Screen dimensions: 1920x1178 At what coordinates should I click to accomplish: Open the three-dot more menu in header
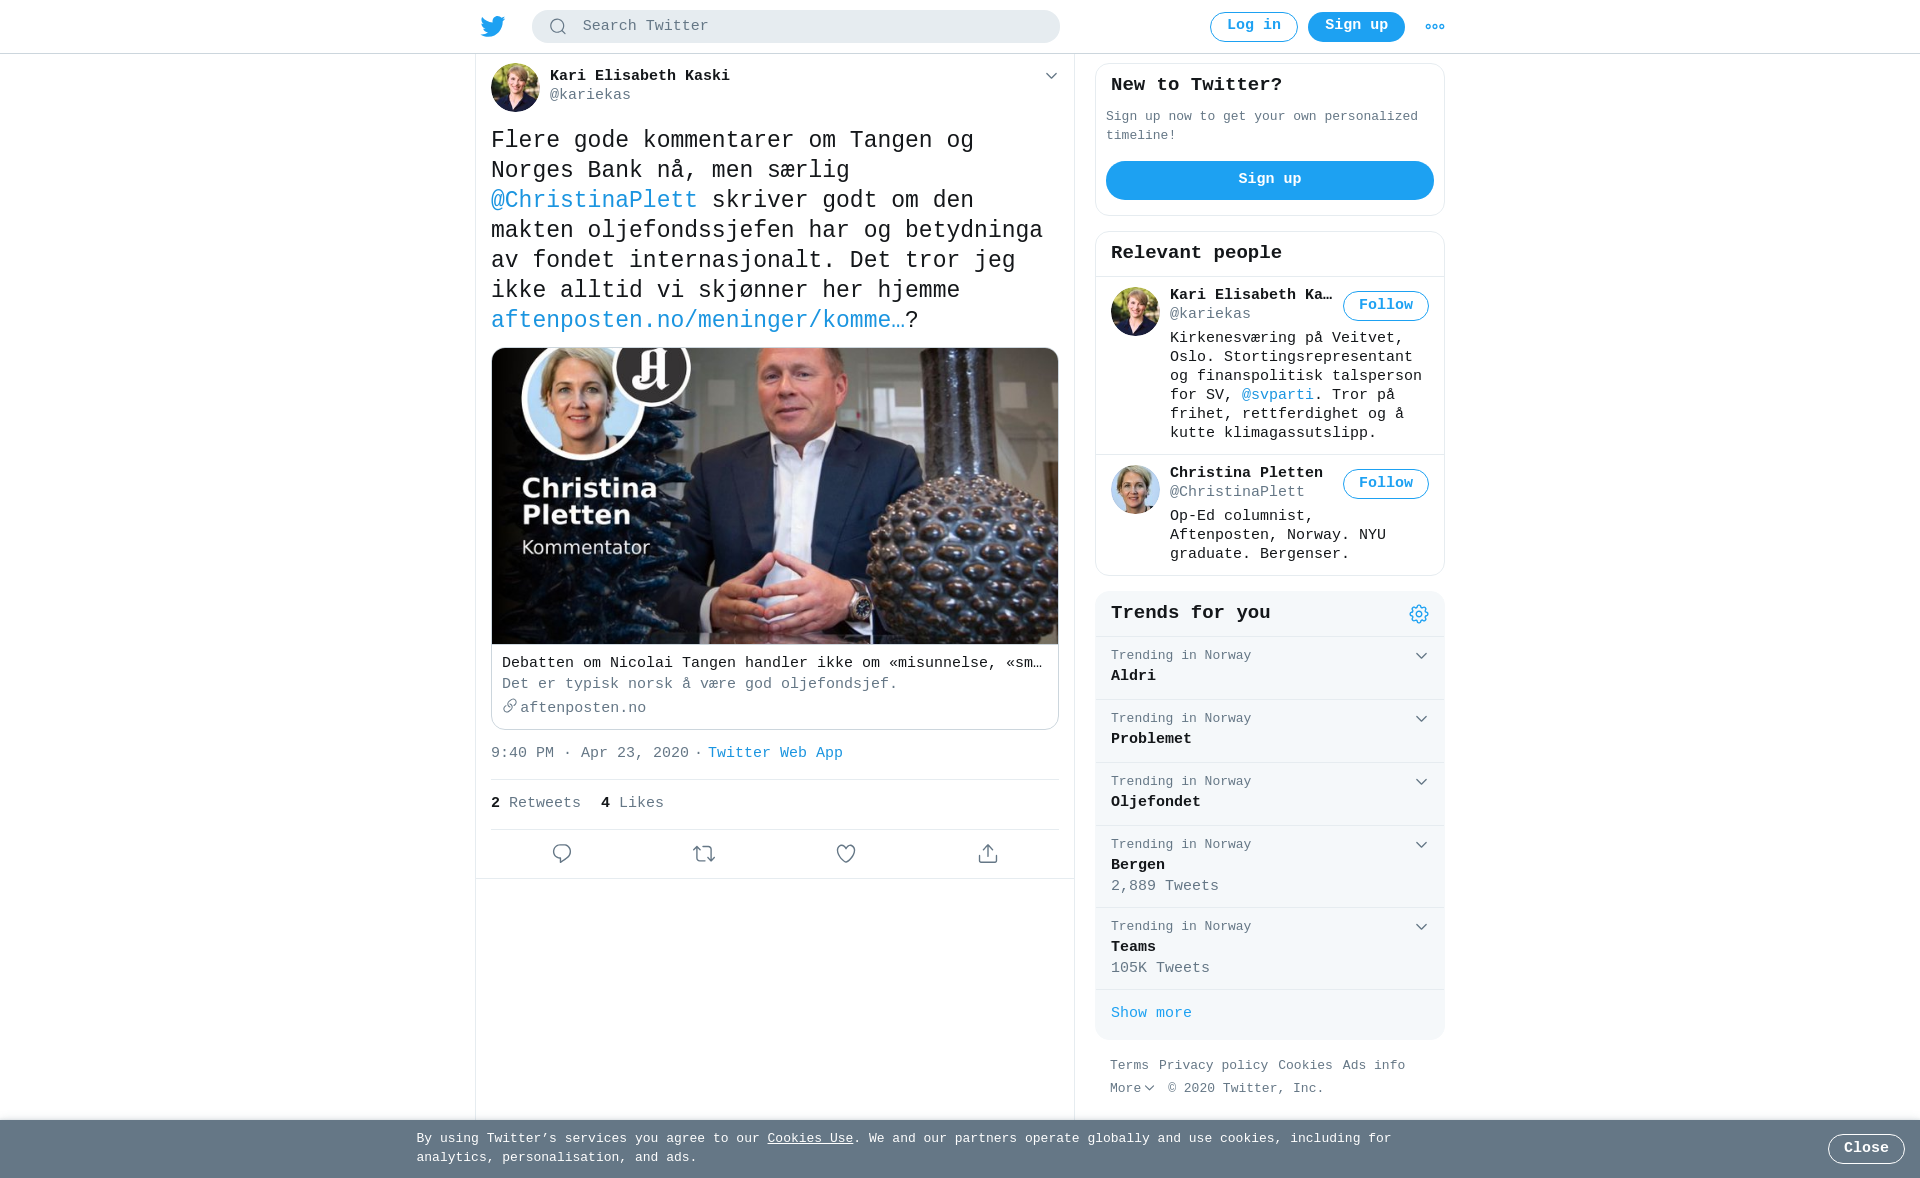pos(1435,27)
